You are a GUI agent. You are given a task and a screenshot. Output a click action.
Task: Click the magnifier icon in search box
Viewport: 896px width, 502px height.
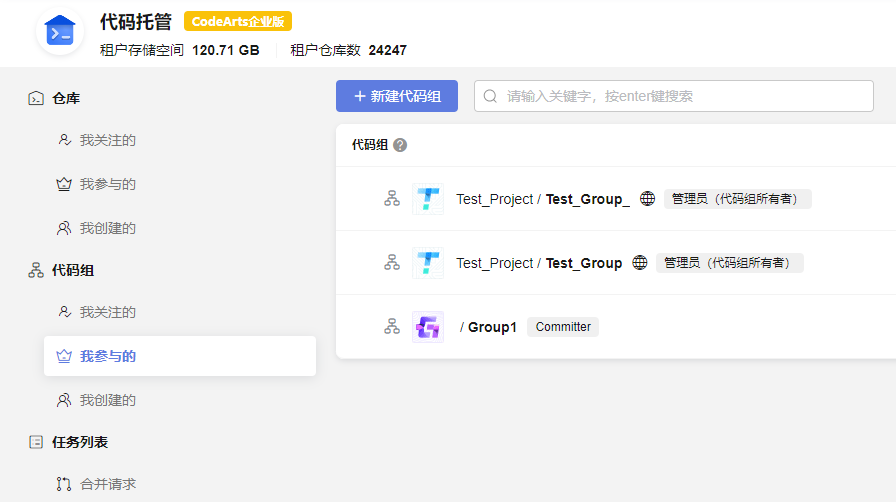[490, 96]
